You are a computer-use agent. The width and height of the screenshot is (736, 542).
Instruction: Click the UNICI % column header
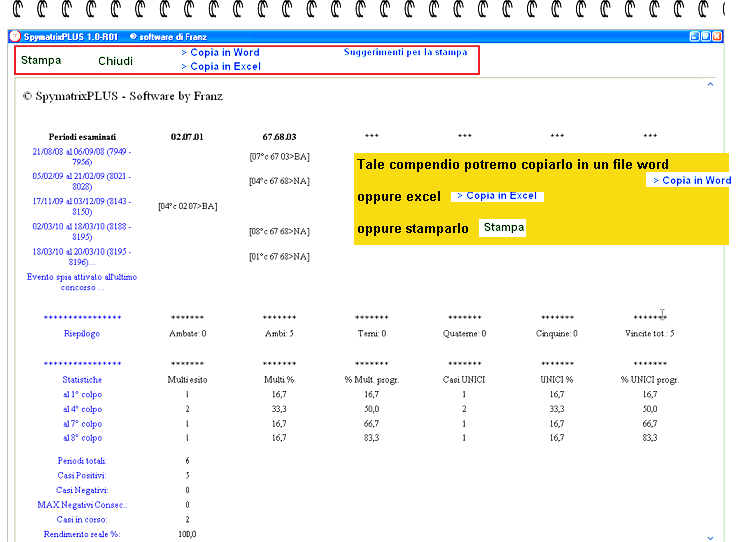(557, 380)
